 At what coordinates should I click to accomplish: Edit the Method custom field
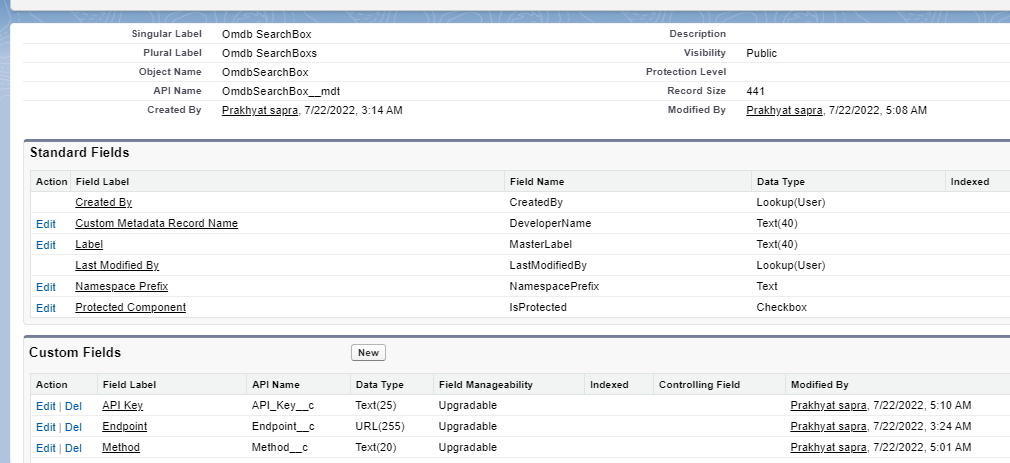point(46,448)
